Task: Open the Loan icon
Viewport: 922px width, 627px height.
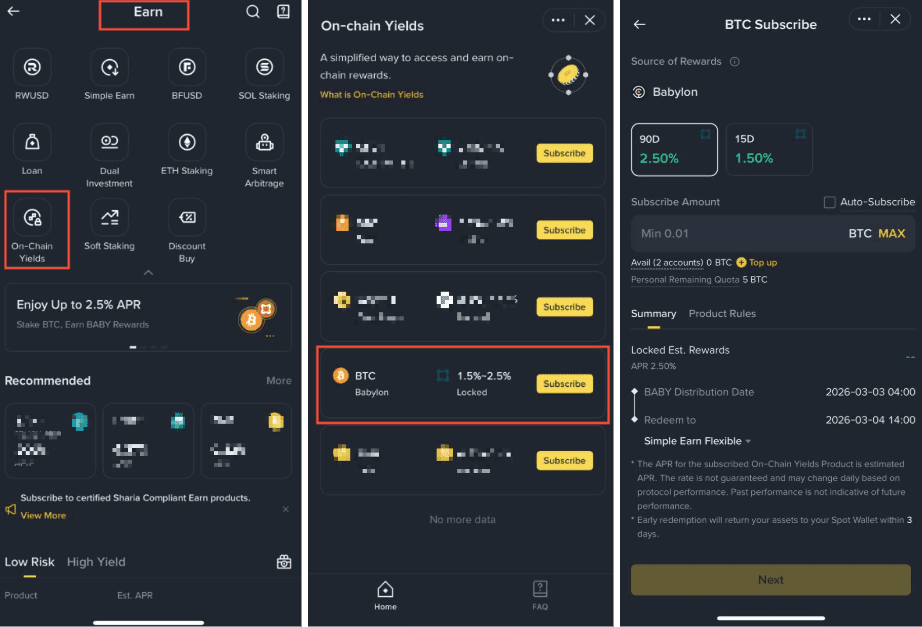Action: (x=32, y=142)
